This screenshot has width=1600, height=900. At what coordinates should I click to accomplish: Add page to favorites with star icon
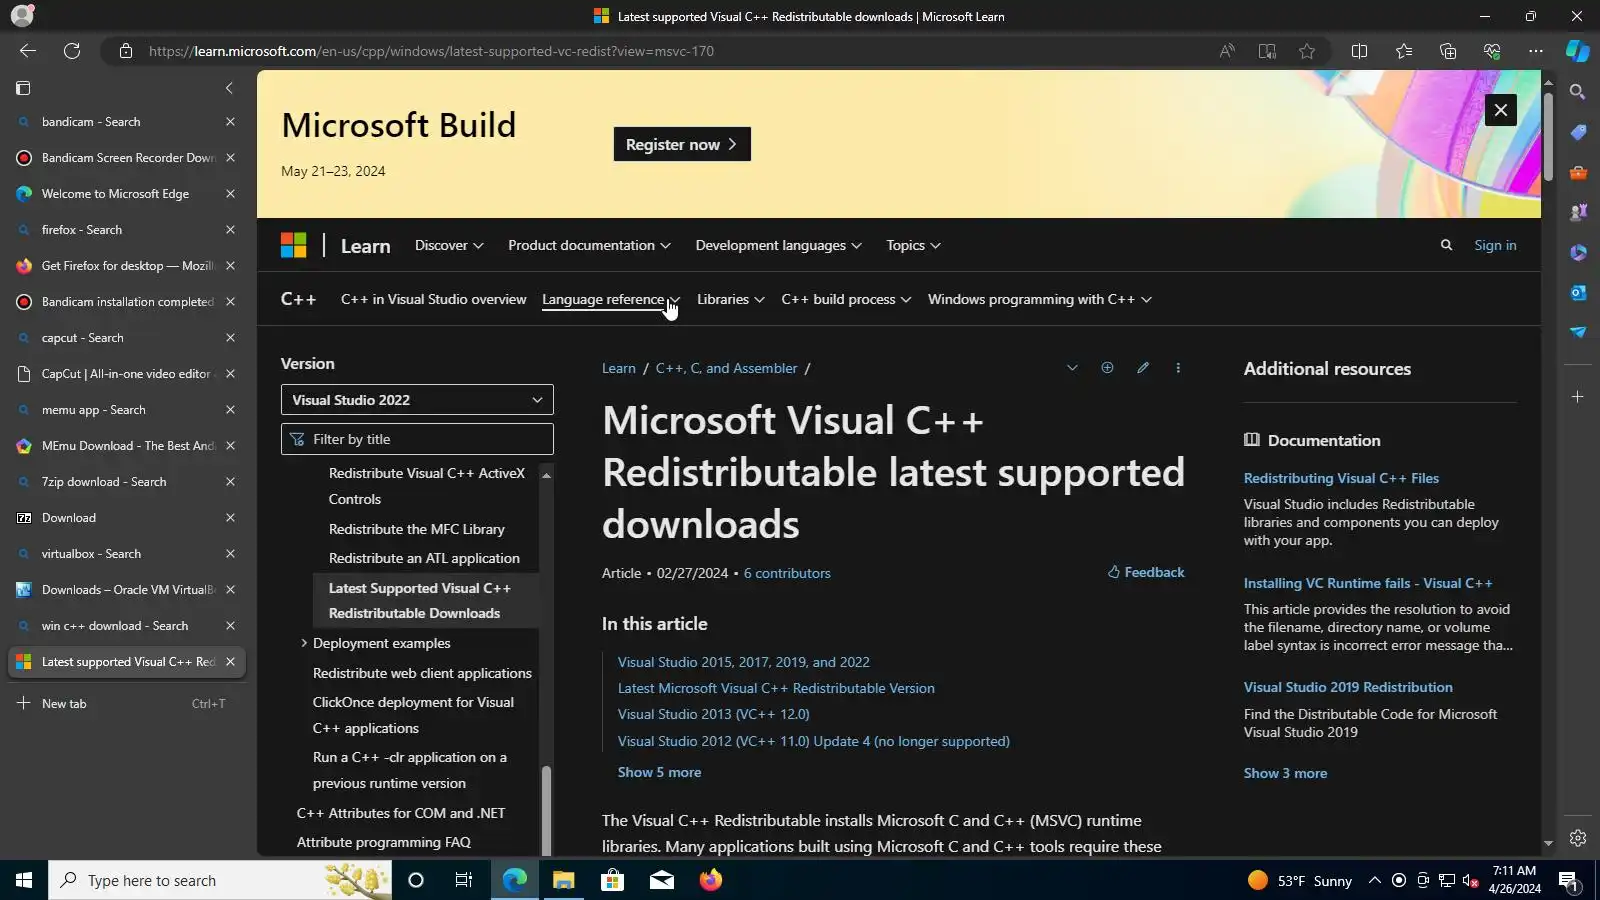point(1307,51)
